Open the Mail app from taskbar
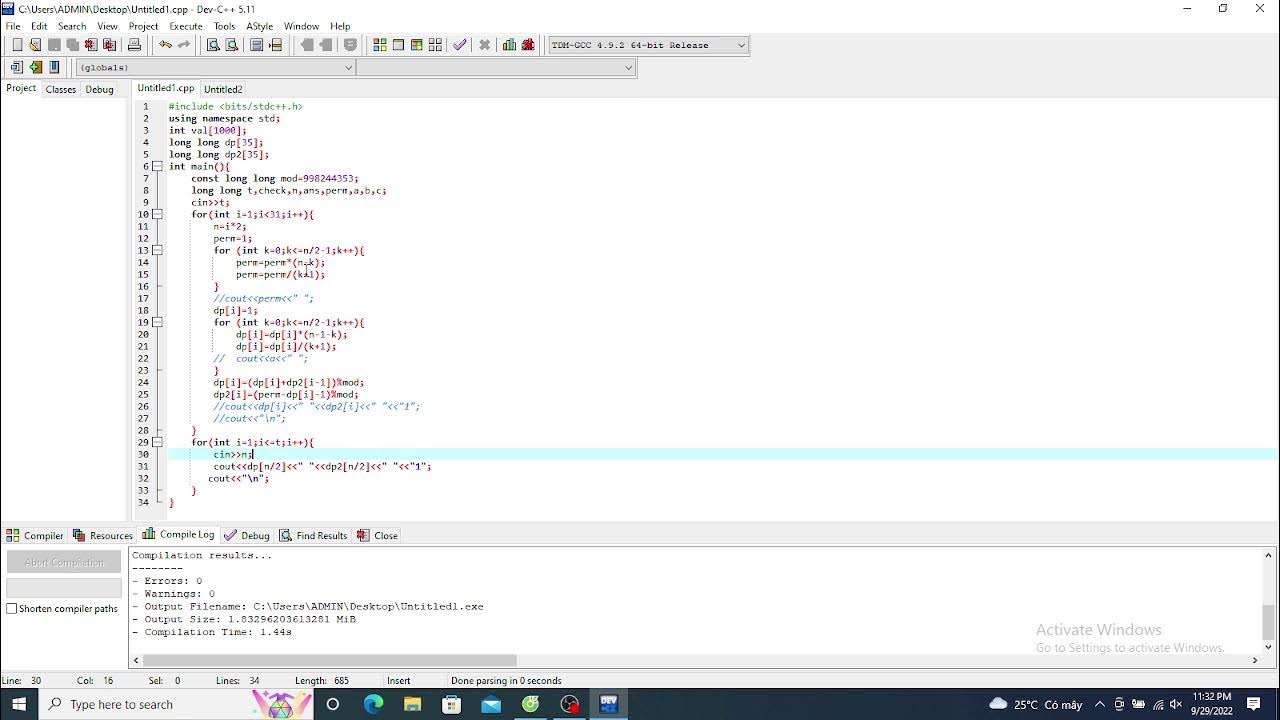 click(491, 704)
